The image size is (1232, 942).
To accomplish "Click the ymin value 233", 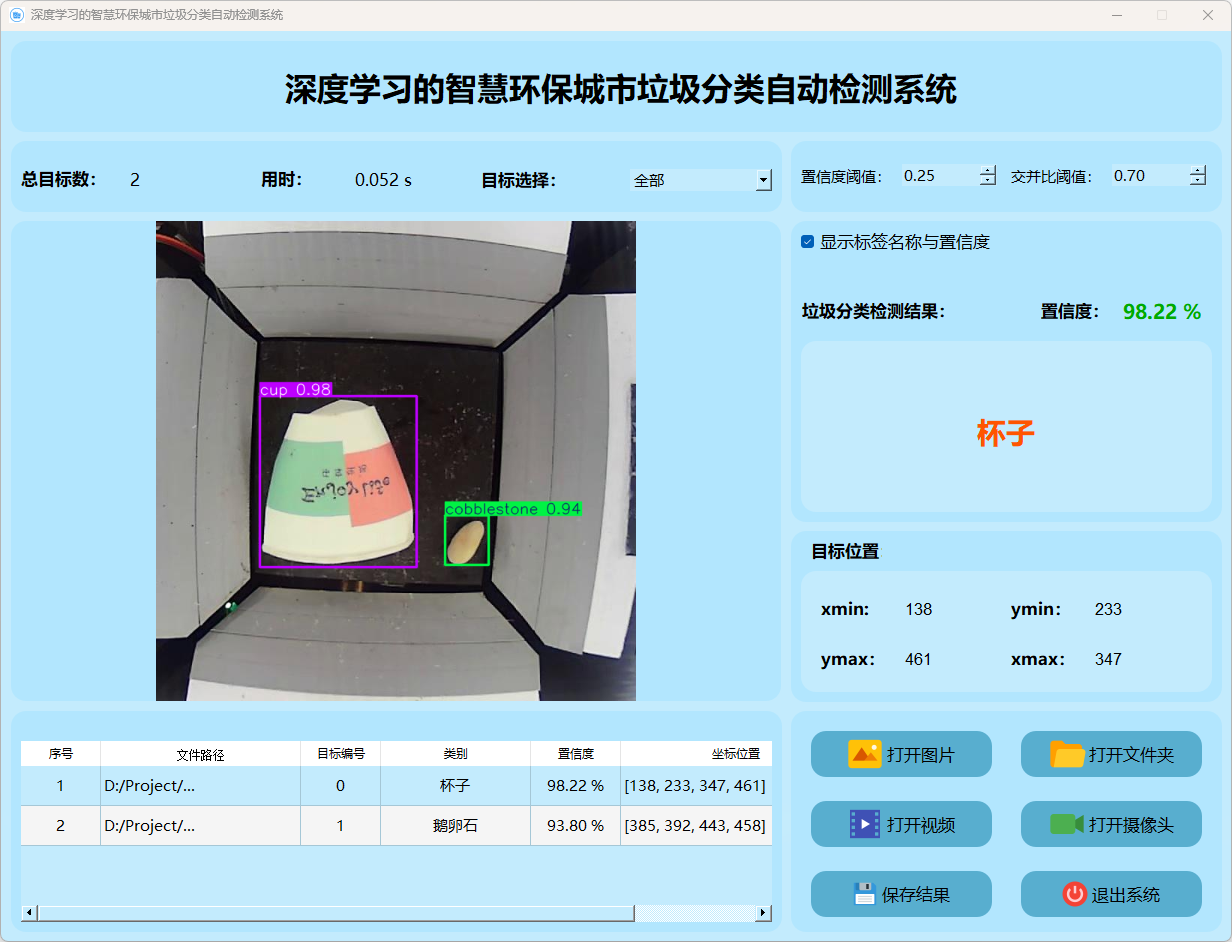I will click(1108, 609).
